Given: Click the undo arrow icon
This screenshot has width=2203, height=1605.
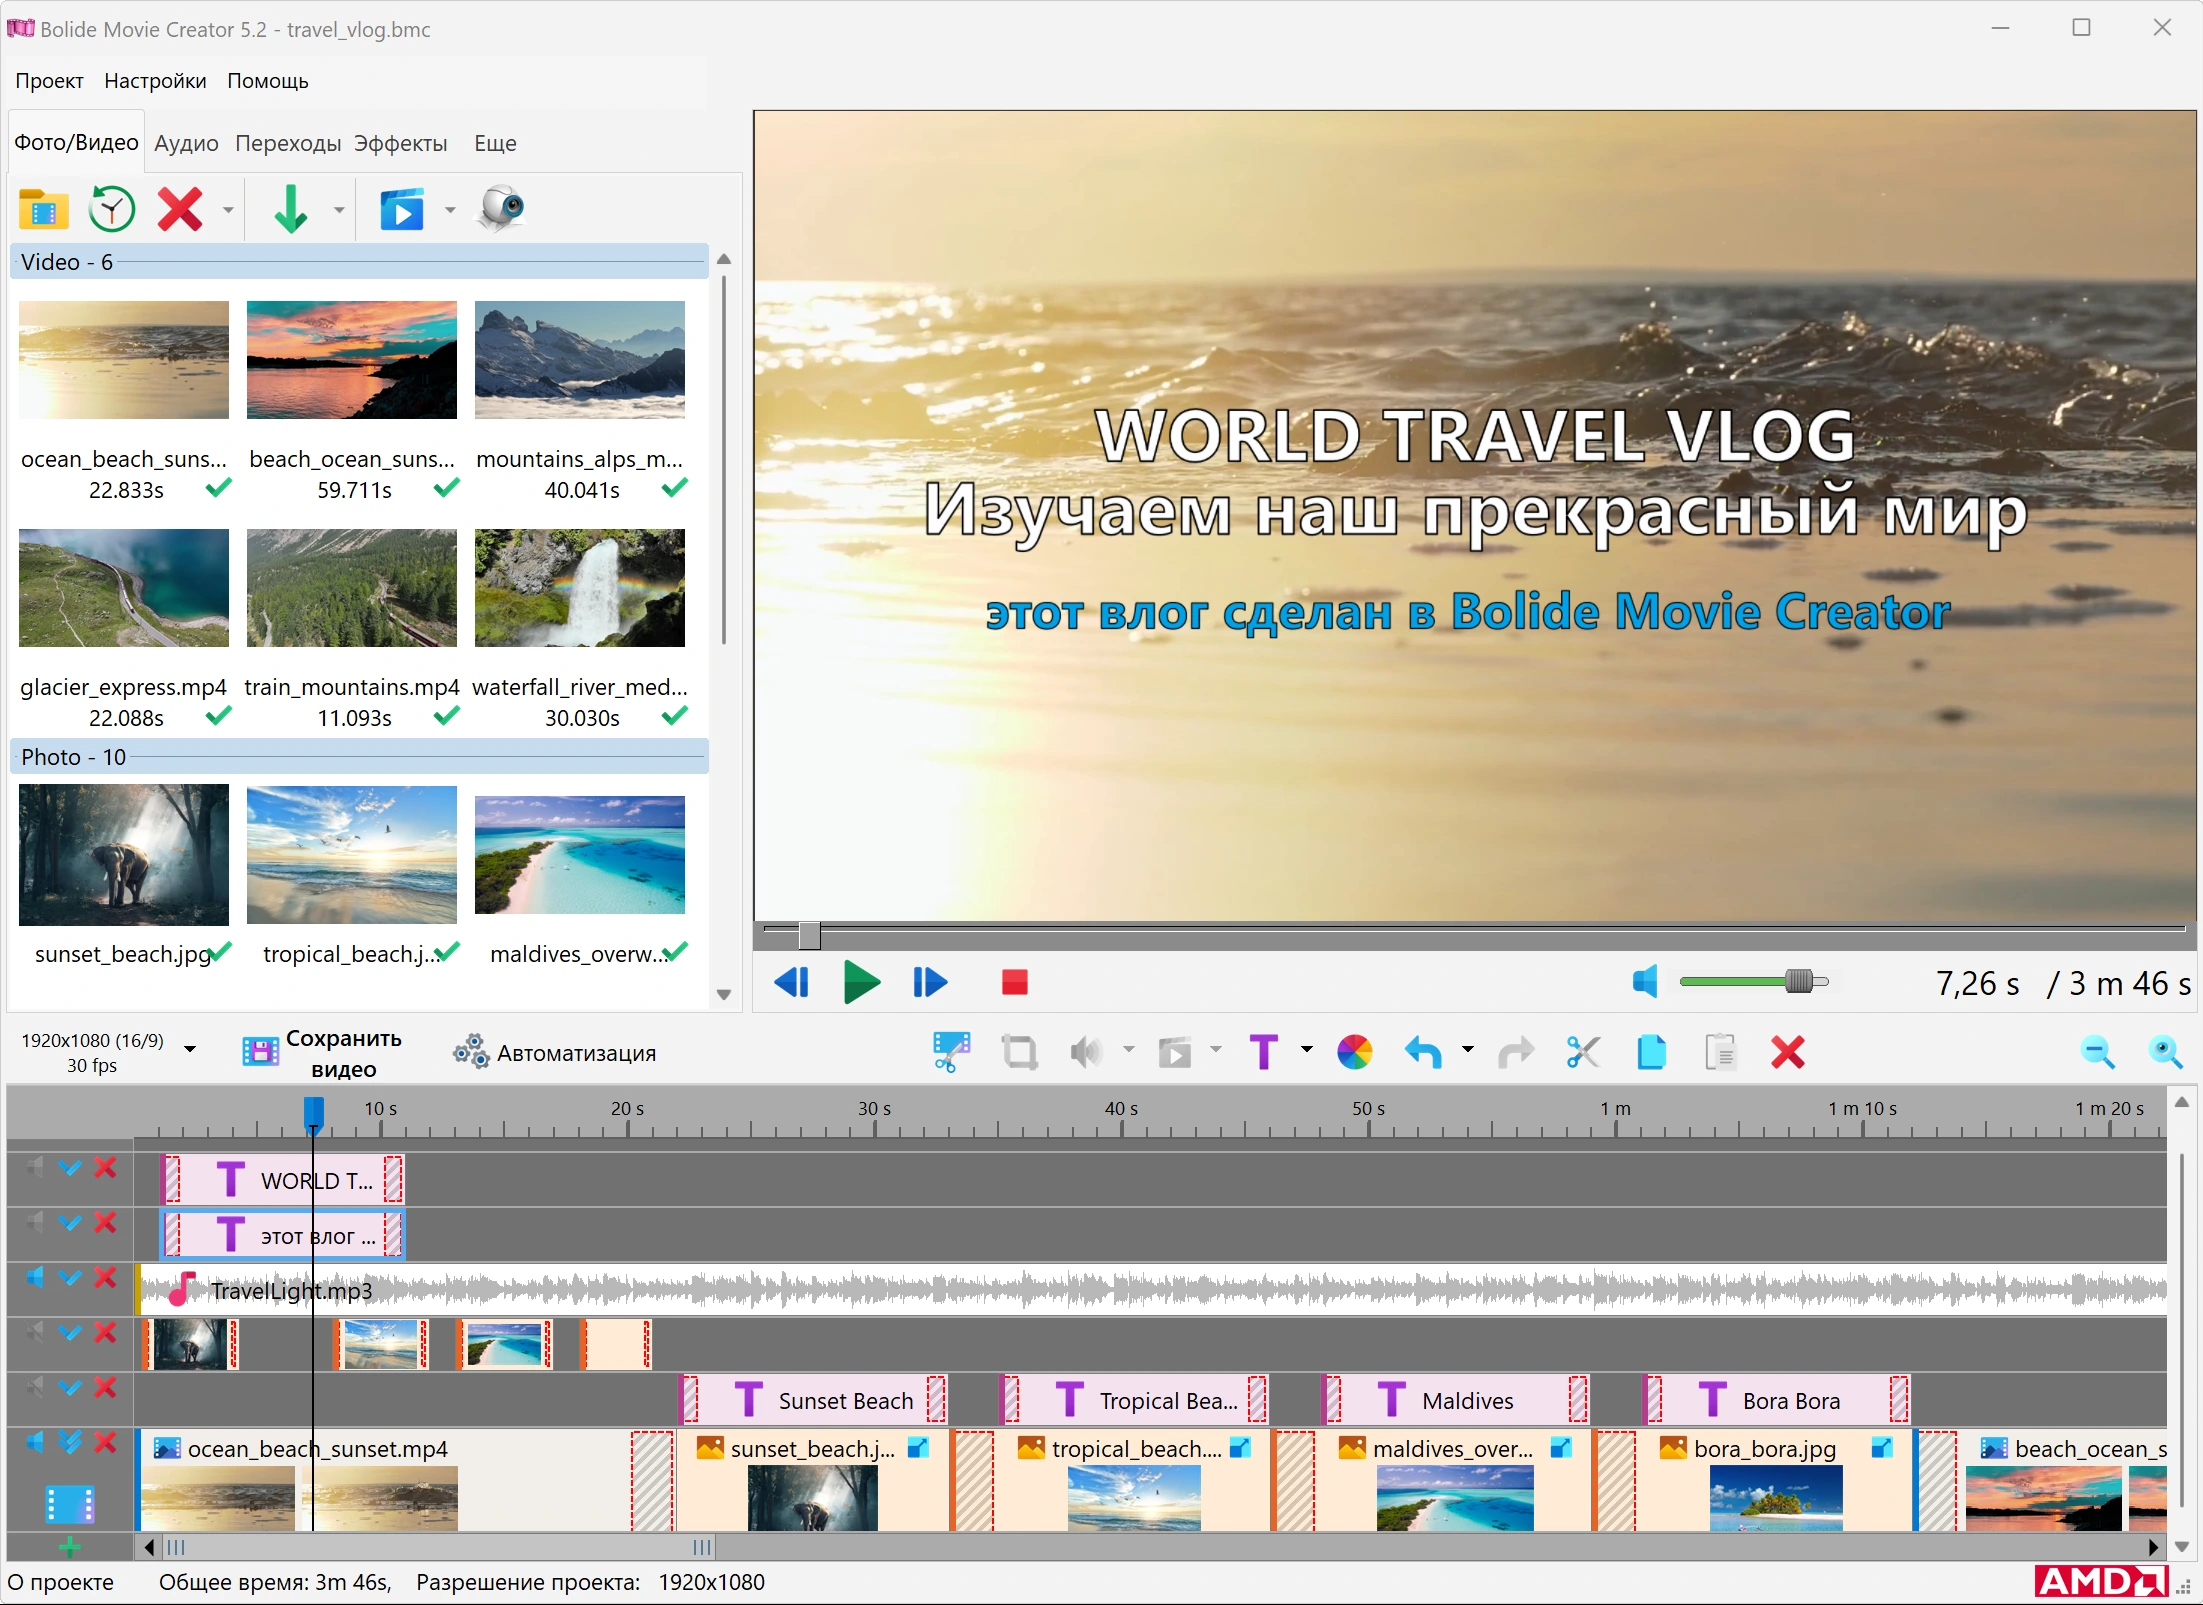Looking at the screenshot, I should 1424,1052.
